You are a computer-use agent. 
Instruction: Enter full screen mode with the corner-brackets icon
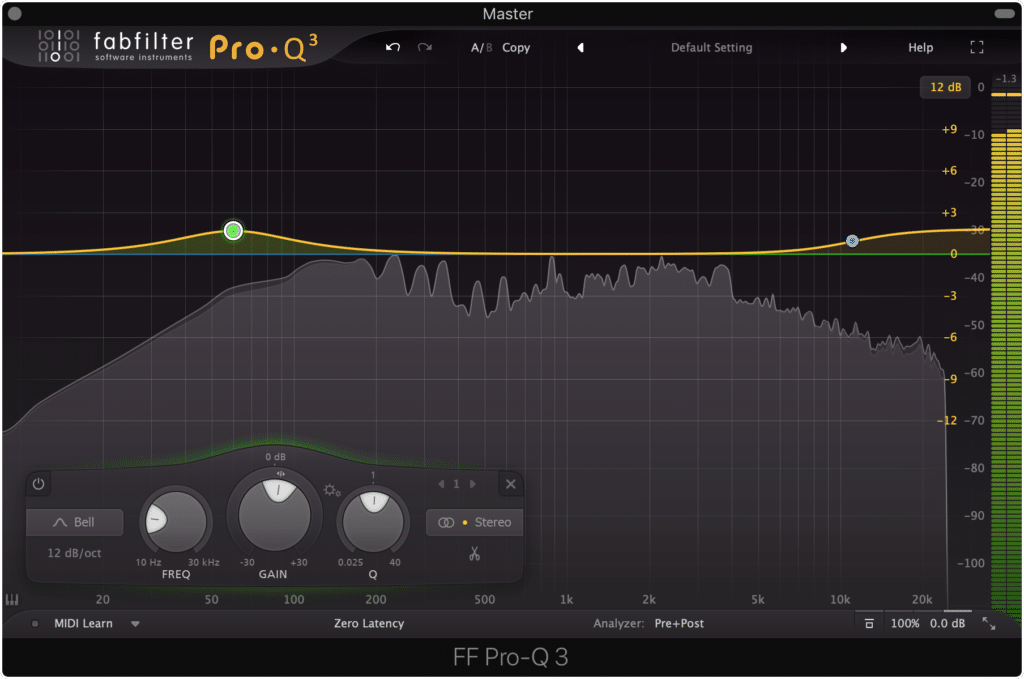click(976, 47)
